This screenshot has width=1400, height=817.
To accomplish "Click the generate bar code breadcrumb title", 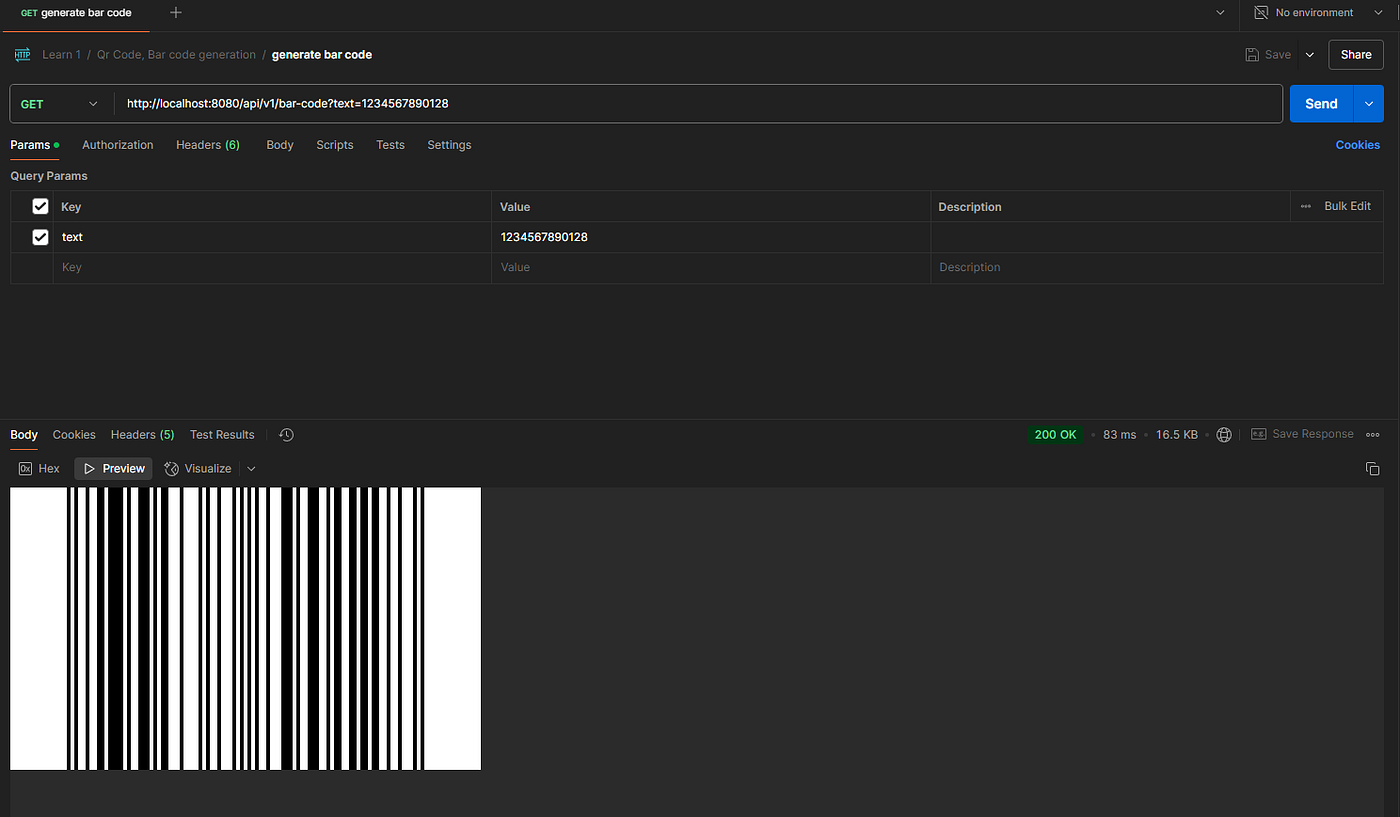I will point(322,55).
